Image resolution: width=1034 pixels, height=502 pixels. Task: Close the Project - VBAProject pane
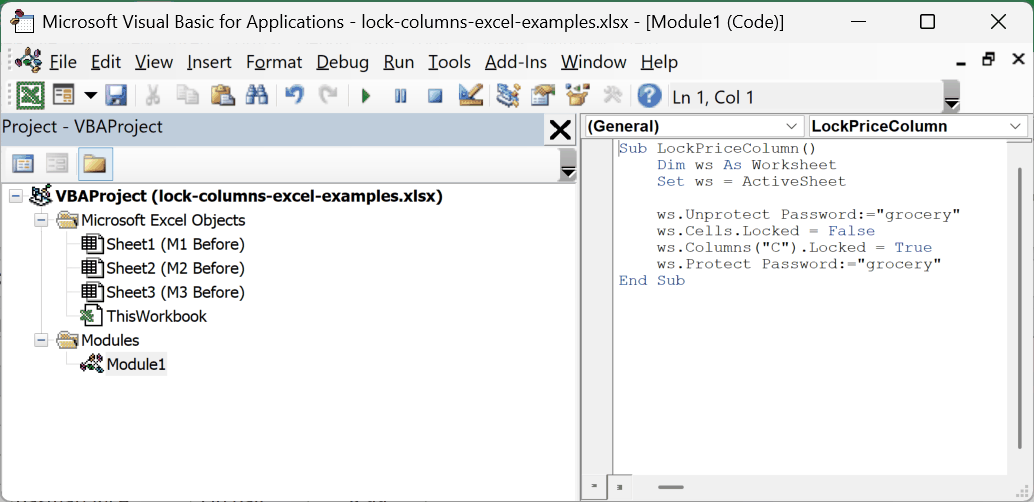click(x=560, y=130)
